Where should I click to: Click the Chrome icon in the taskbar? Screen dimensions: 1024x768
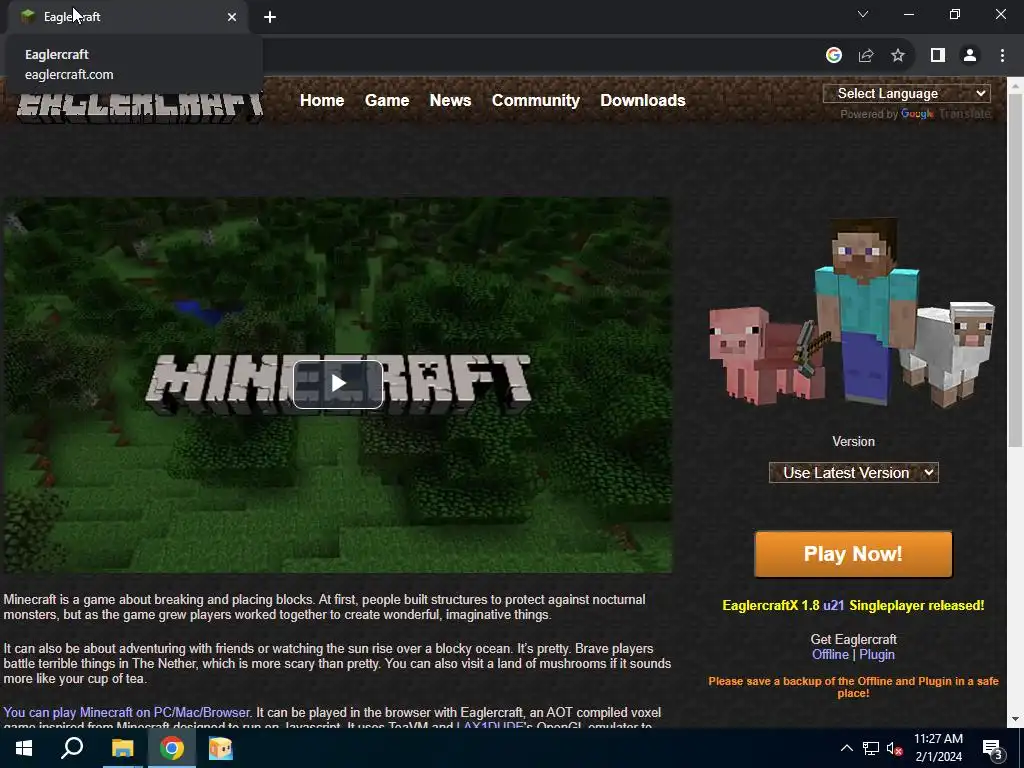click(x=171, y=748)
